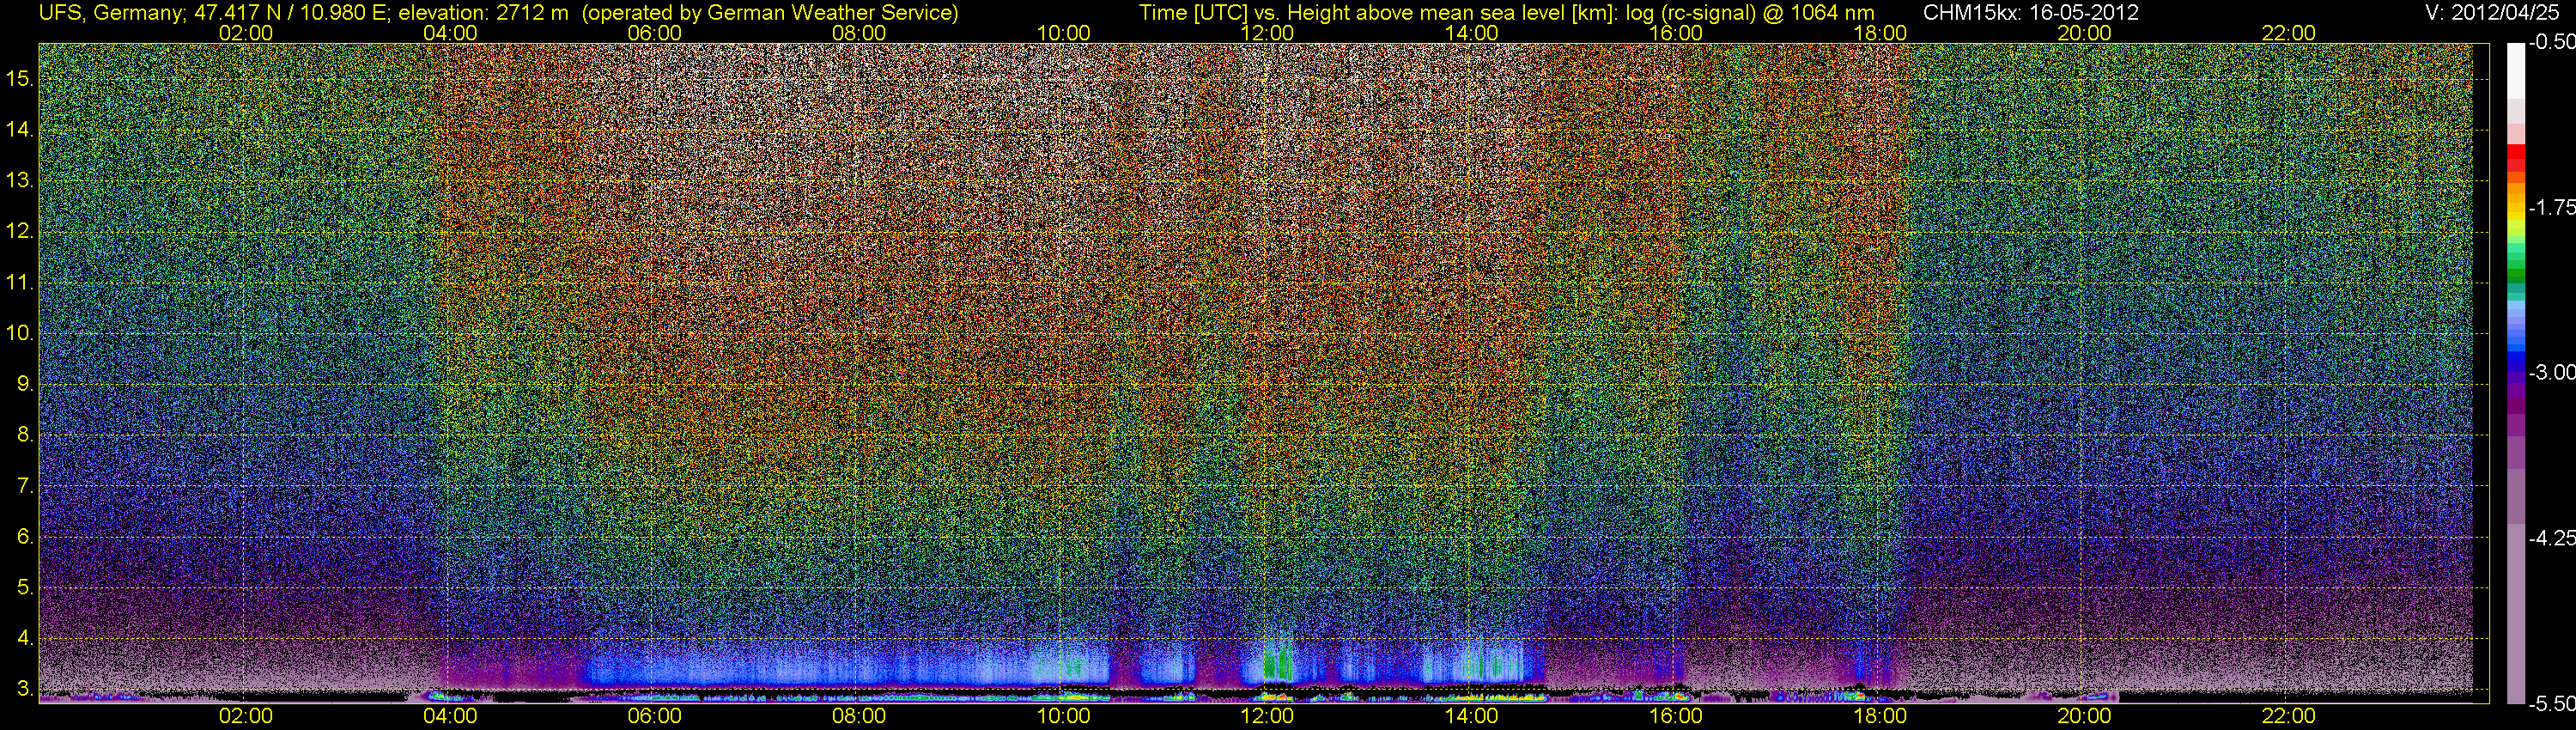Viewport: 2576px width, 730px height.
Task: Click the '5.' height axis label
Action: [25, 587]
